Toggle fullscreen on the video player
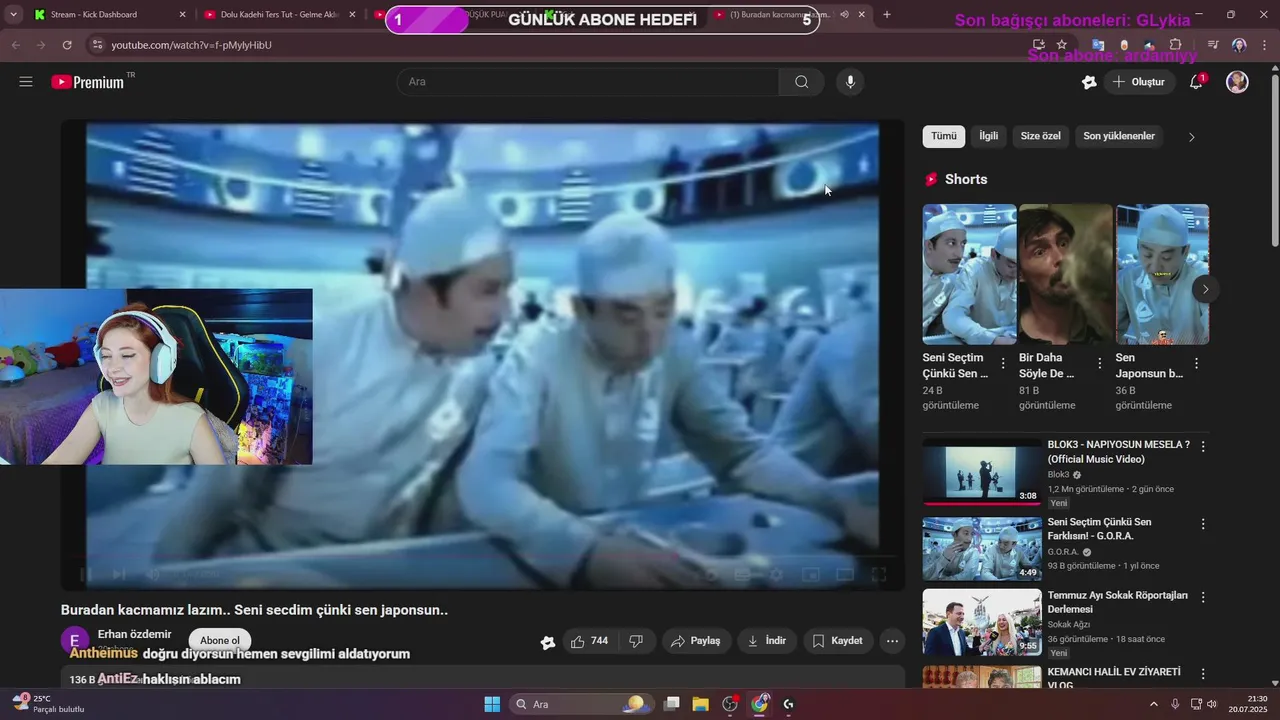Screen dimensions: 1280x720 878,574
